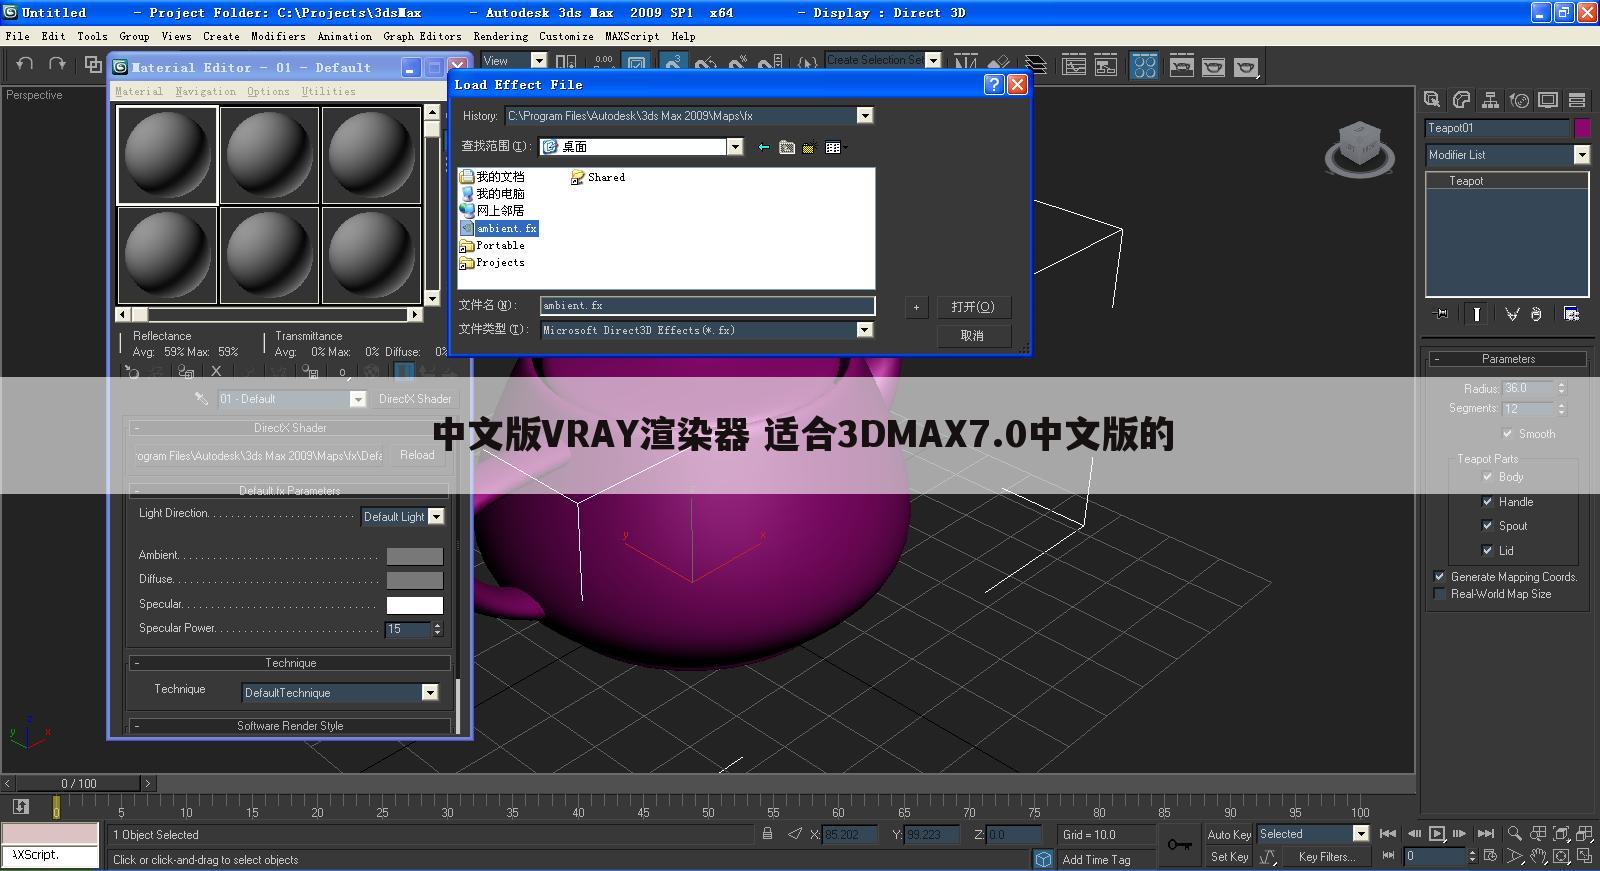Image resolution: width=1600 pixels, height=871 pixels.
Task: Click Make Unique icon under modifier stack
Action: coord(1512,314)
